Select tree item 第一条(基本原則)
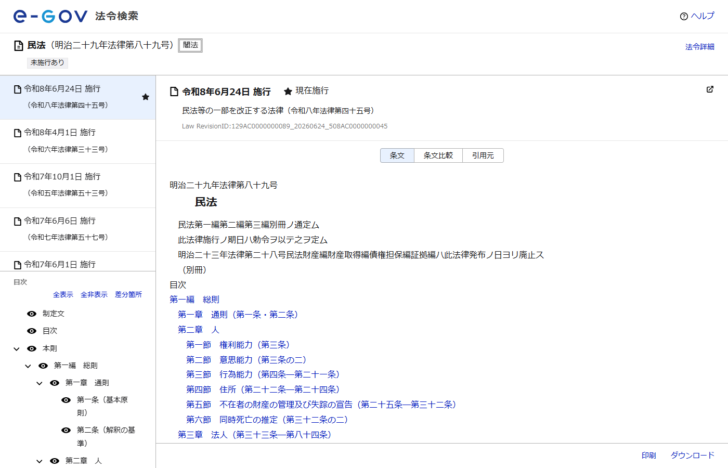This screenshot has width=728, height=468. 102,406
